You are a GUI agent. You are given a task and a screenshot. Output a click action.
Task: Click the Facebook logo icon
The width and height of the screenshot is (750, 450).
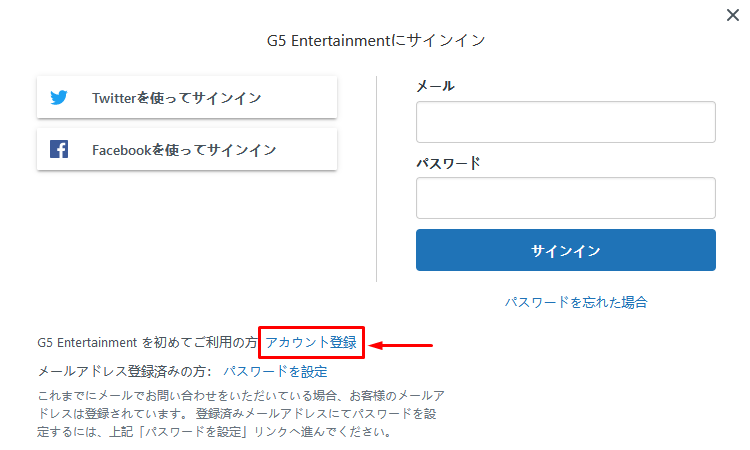click(x=59, y=149)
